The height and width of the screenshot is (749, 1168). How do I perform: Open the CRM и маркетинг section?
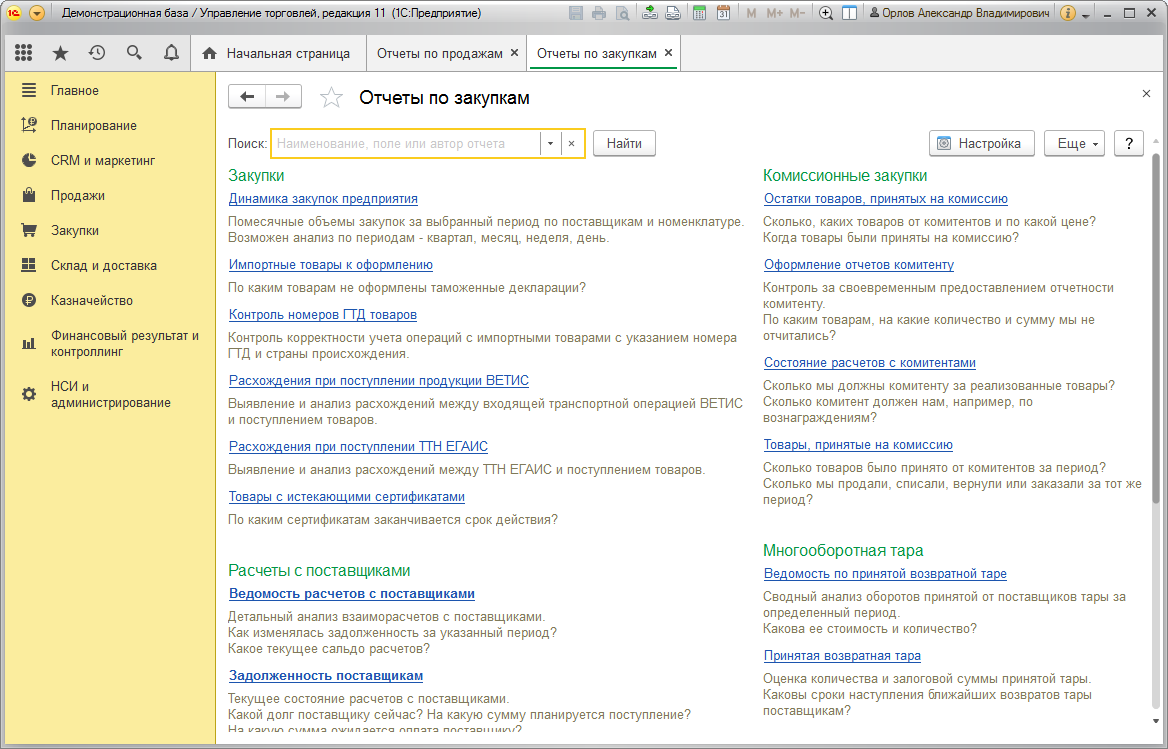[110, 161]
